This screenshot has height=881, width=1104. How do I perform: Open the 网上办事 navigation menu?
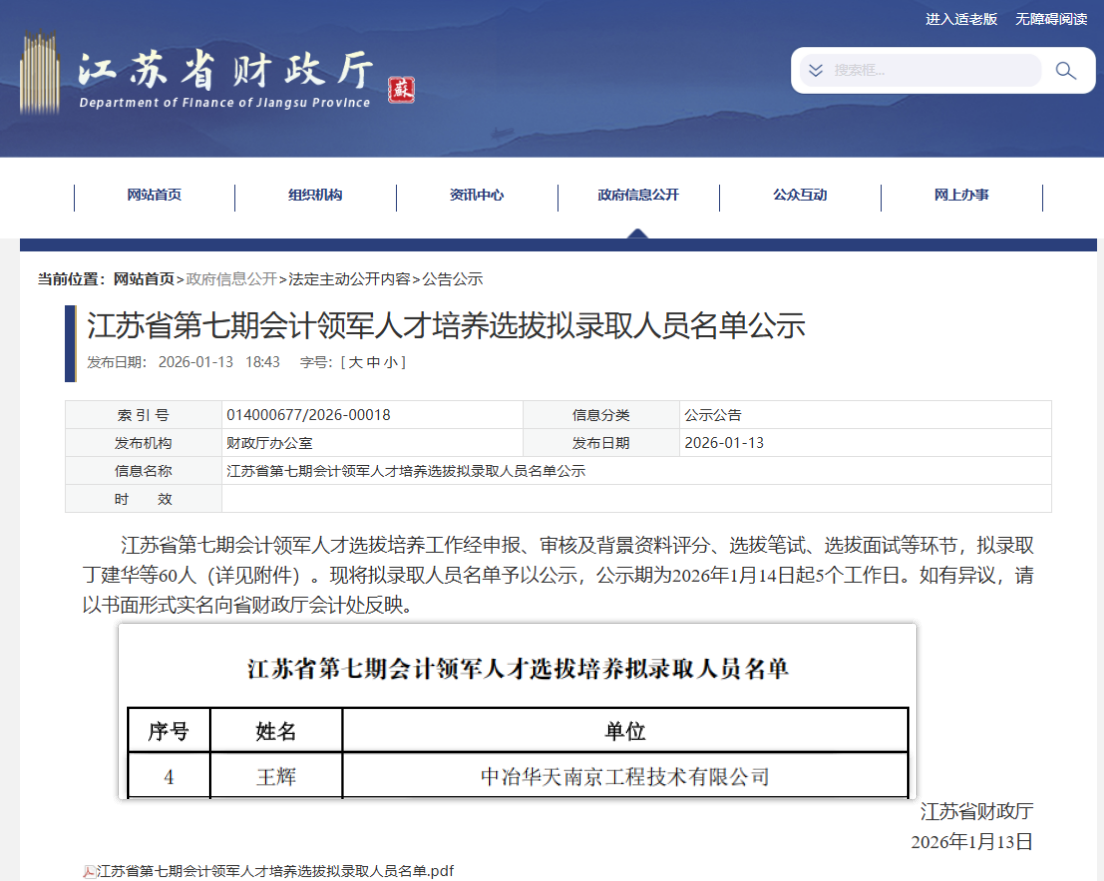point(961,195)
